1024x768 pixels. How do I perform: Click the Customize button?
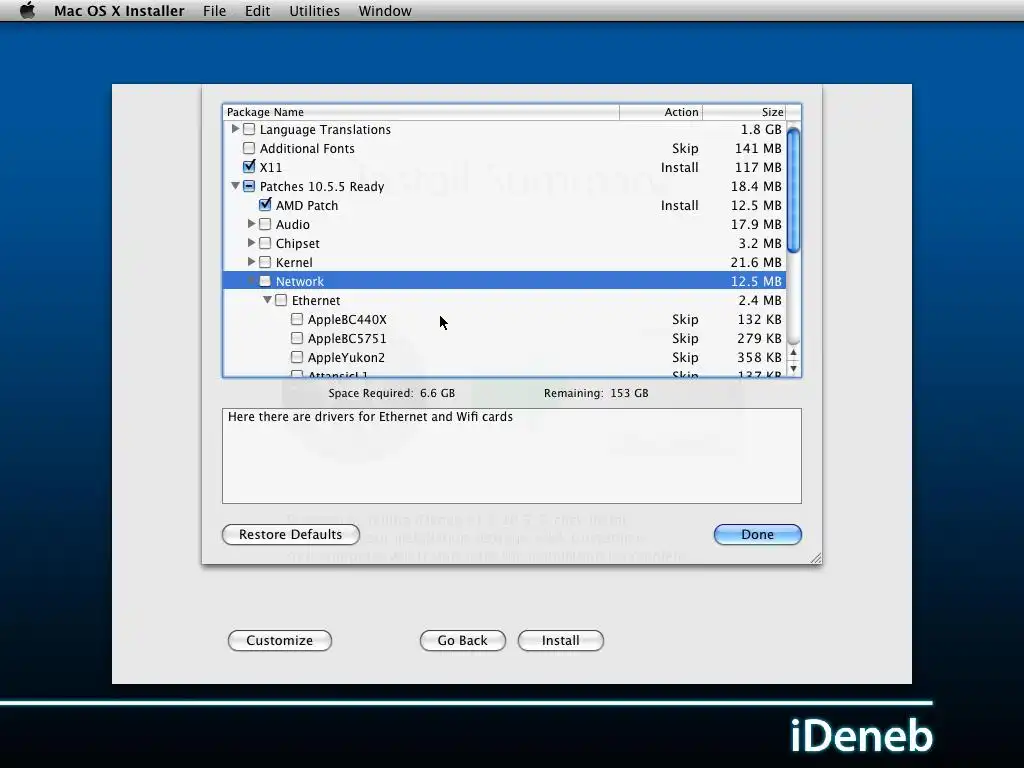click(280, 640)
